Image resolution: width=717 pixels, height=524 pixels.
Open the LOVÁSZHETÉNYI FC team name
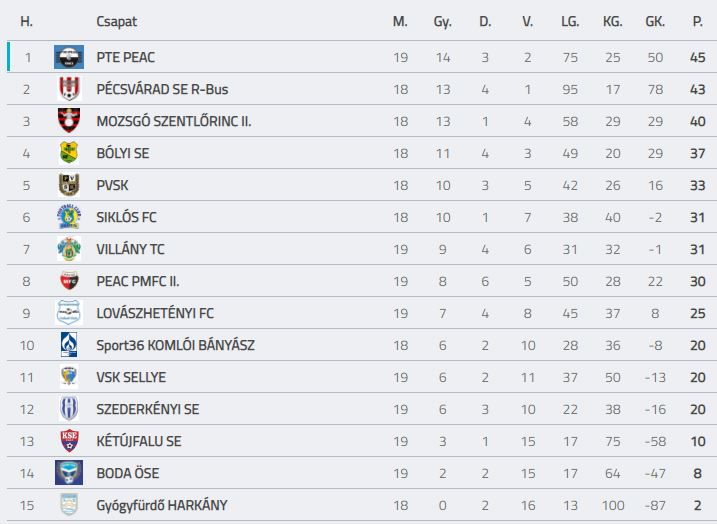(x=155, y=313)
